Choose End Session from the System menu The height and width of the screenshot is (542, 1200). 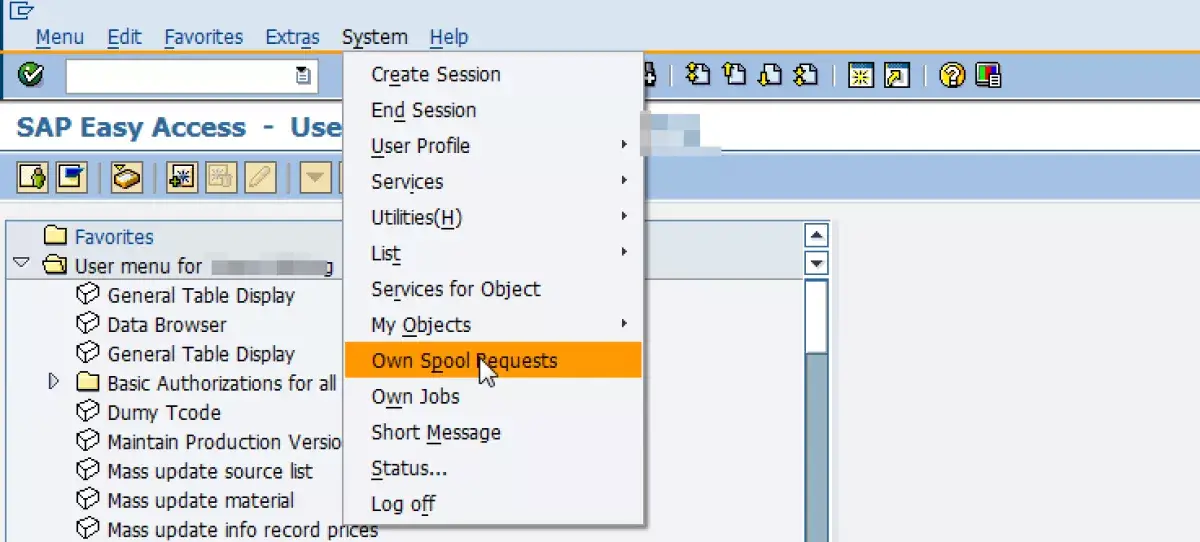click(492, 110)
